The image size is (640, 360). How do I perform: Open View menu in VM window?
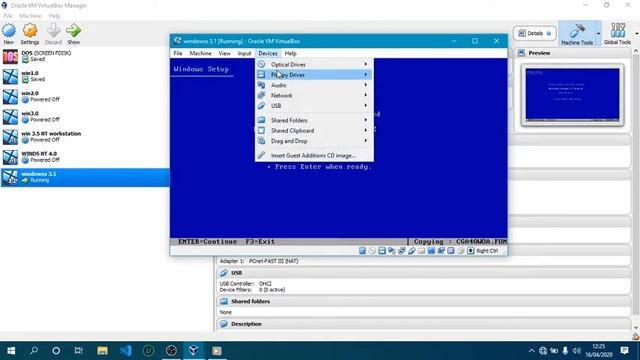click(224, 53)
